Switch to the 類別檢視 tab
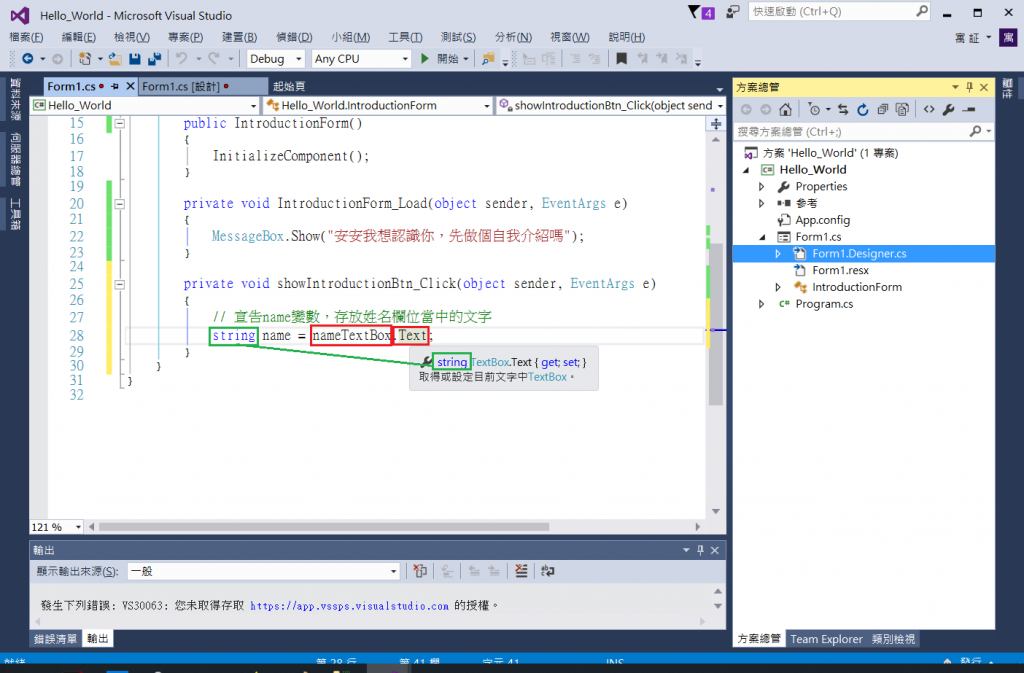Viewport: 1024px width, 673px height. [x=893, y=639]
